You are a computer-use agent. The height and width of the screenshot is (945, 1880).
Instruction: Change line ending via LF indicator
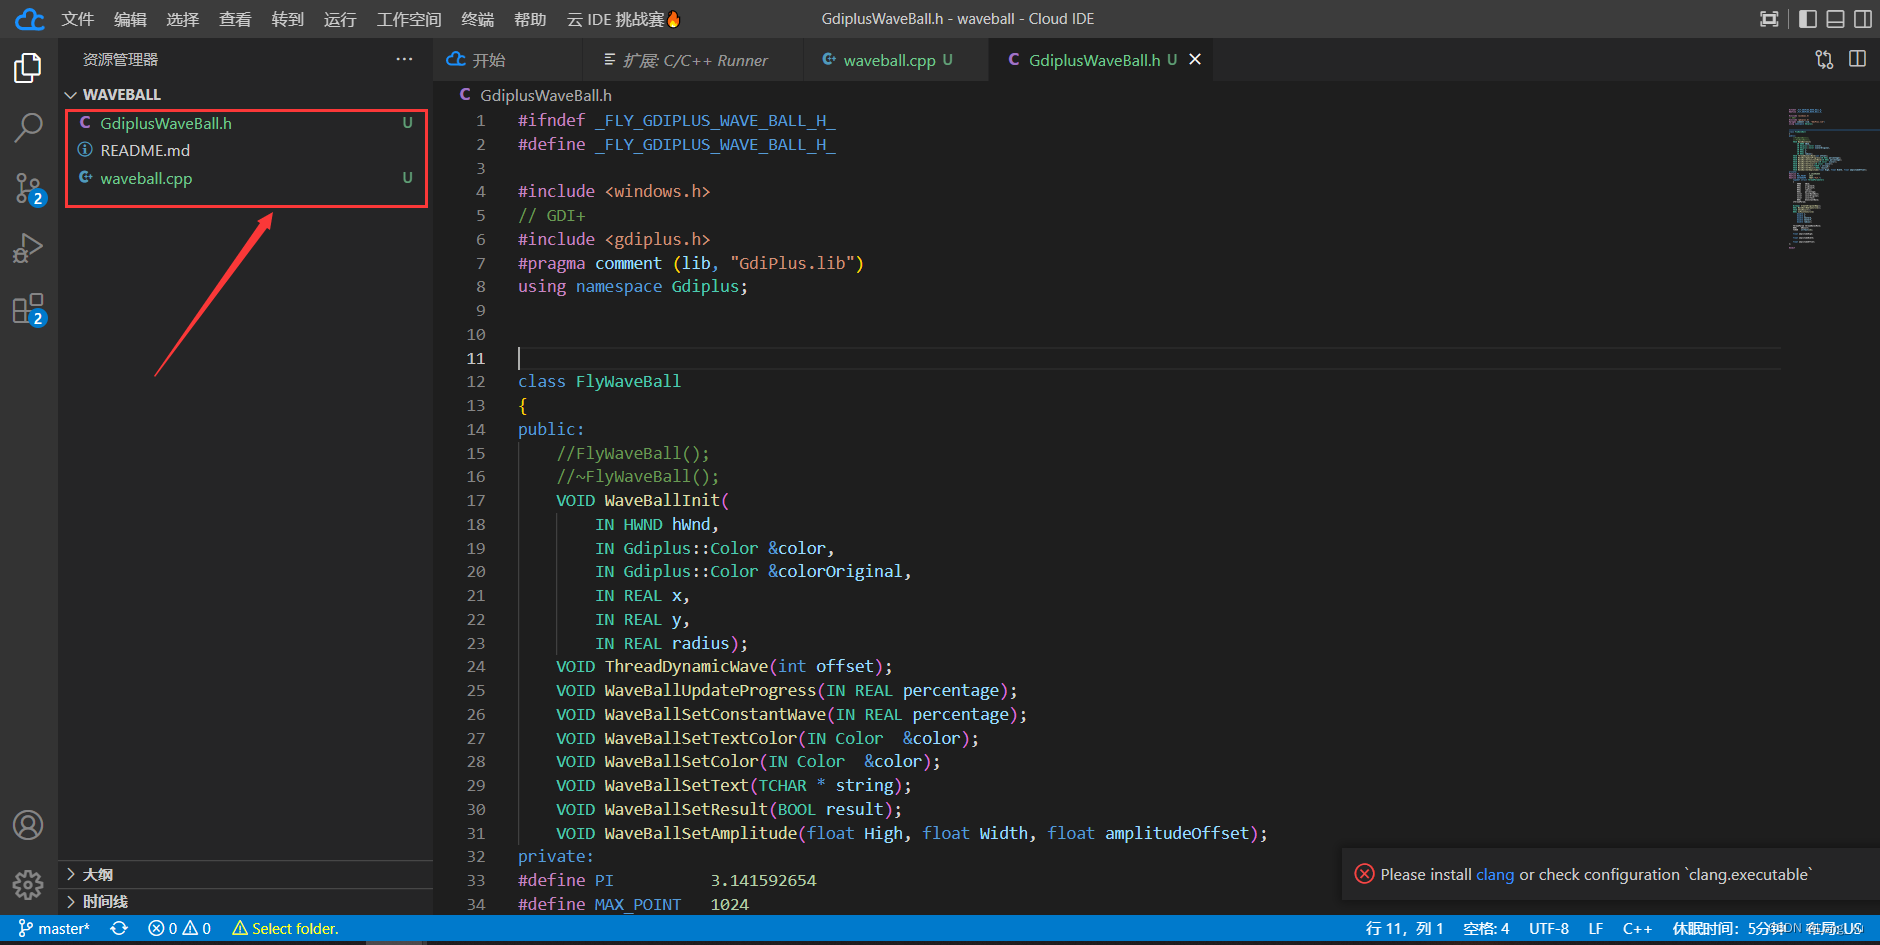click(x=1596, y=929)
